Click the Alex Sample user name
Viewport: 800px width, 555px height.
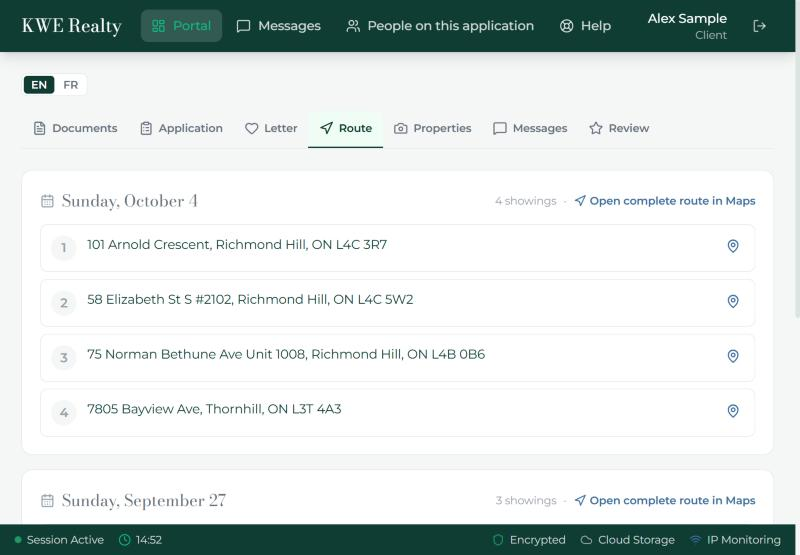687,18
